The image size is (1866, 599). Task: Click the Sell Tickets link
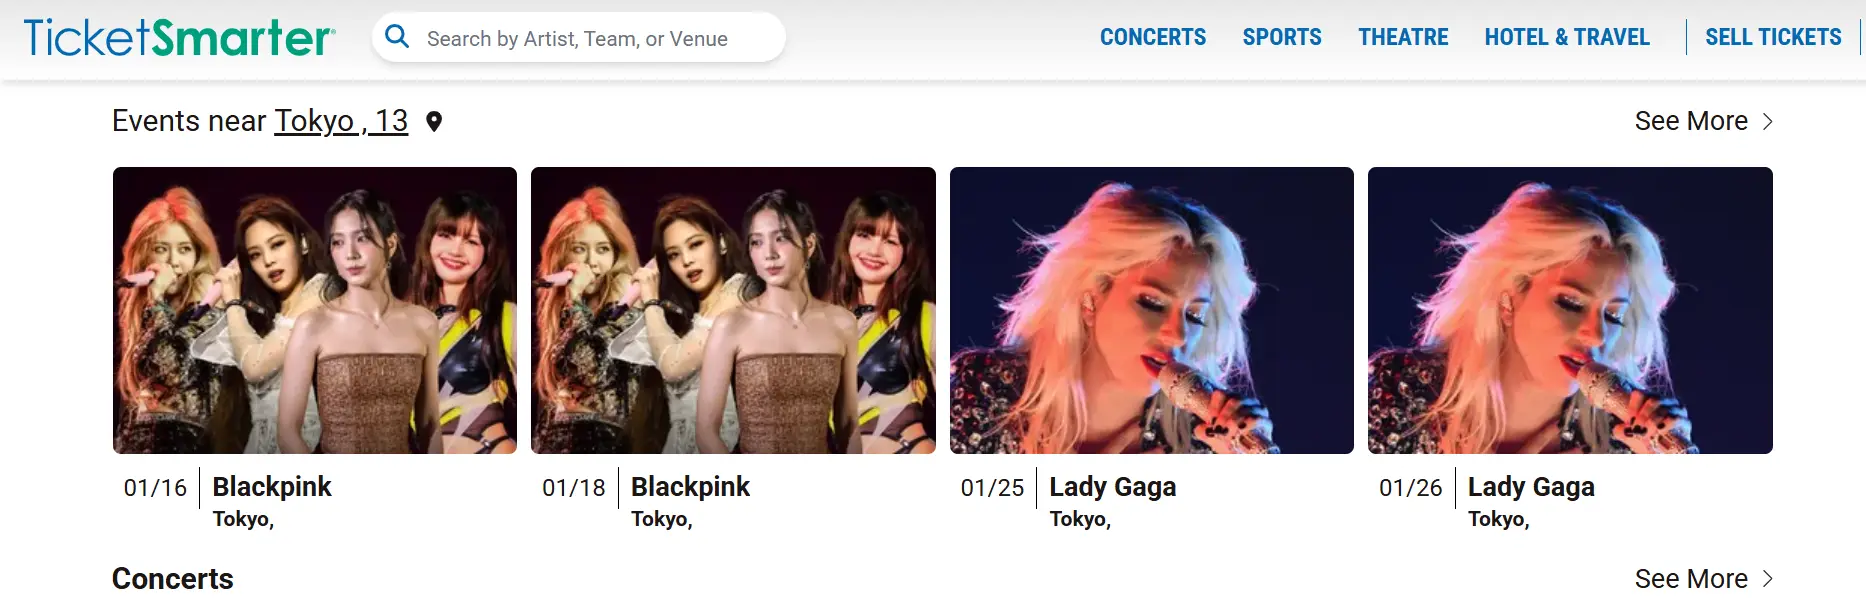point(1773,37)
